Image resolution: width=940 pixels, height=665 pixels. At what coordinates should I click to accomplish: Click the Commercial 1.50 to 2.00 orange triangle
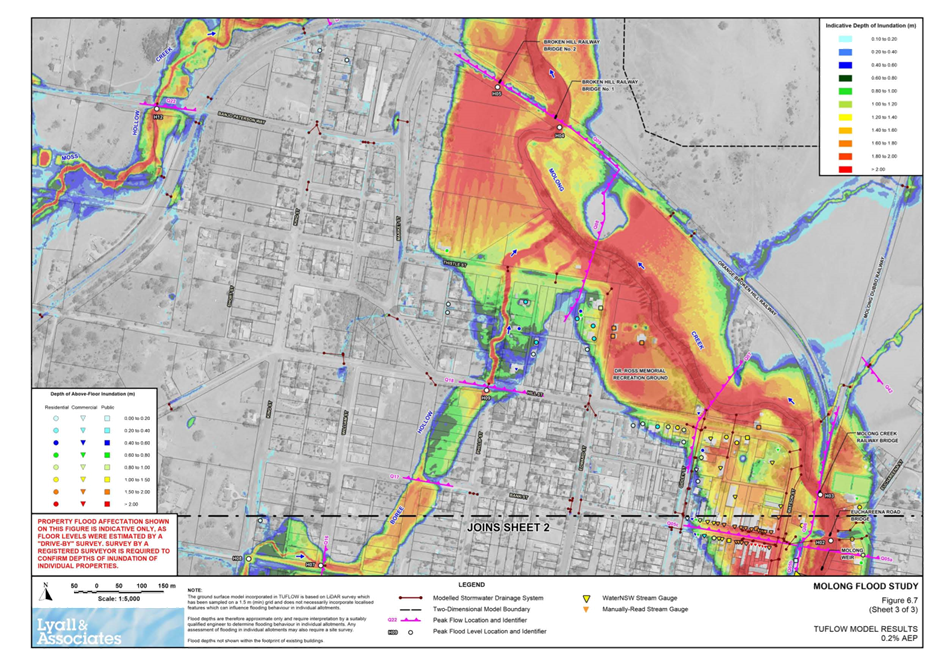tap(83, 492)
